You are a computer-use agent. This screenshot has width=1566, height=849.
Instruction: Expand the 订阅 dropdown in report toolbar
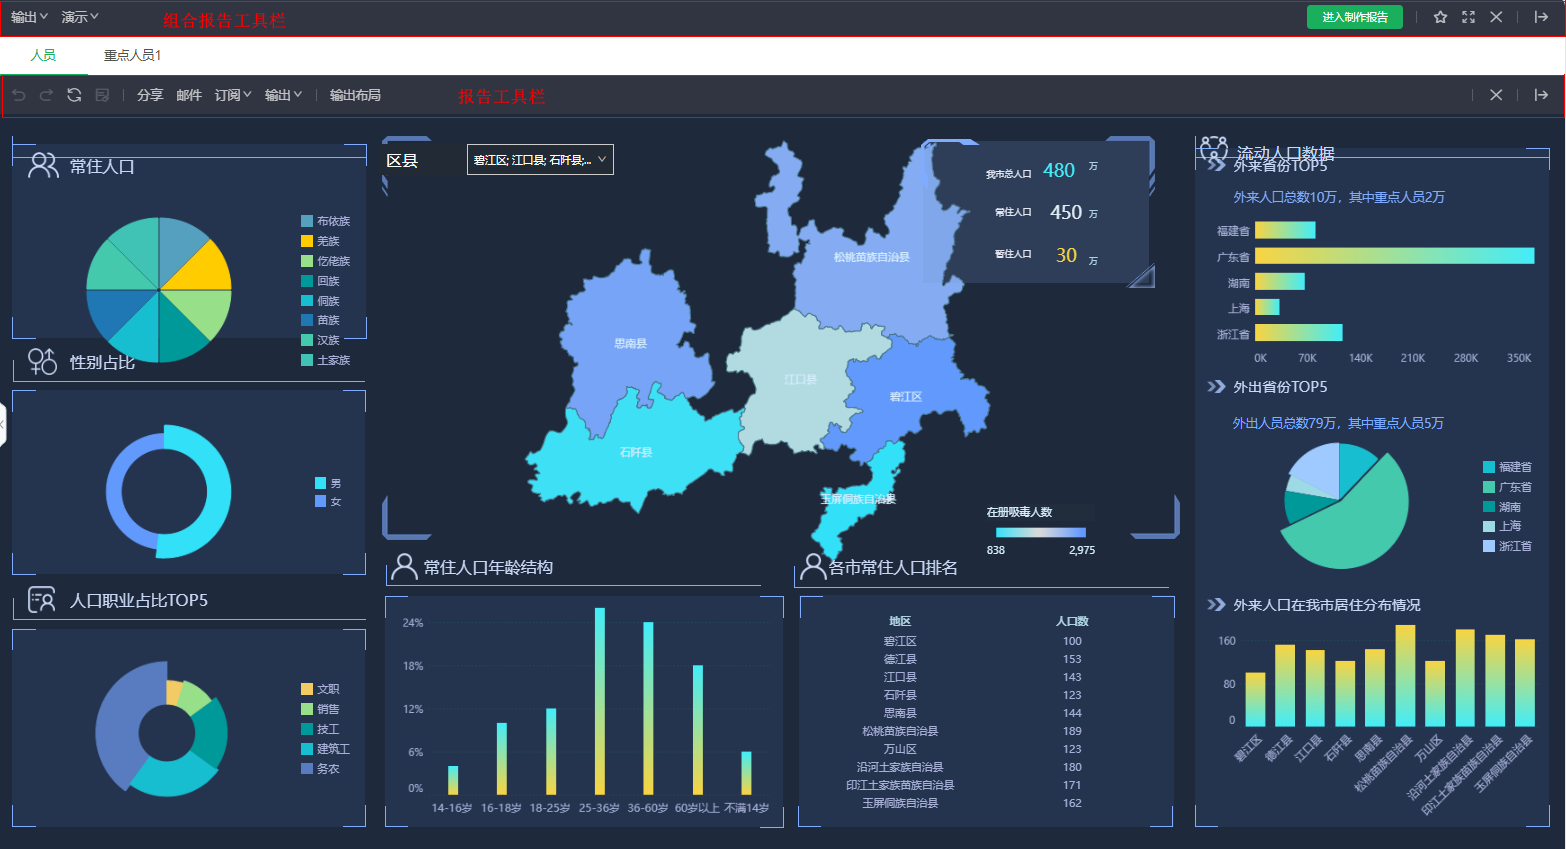(233, 95)
